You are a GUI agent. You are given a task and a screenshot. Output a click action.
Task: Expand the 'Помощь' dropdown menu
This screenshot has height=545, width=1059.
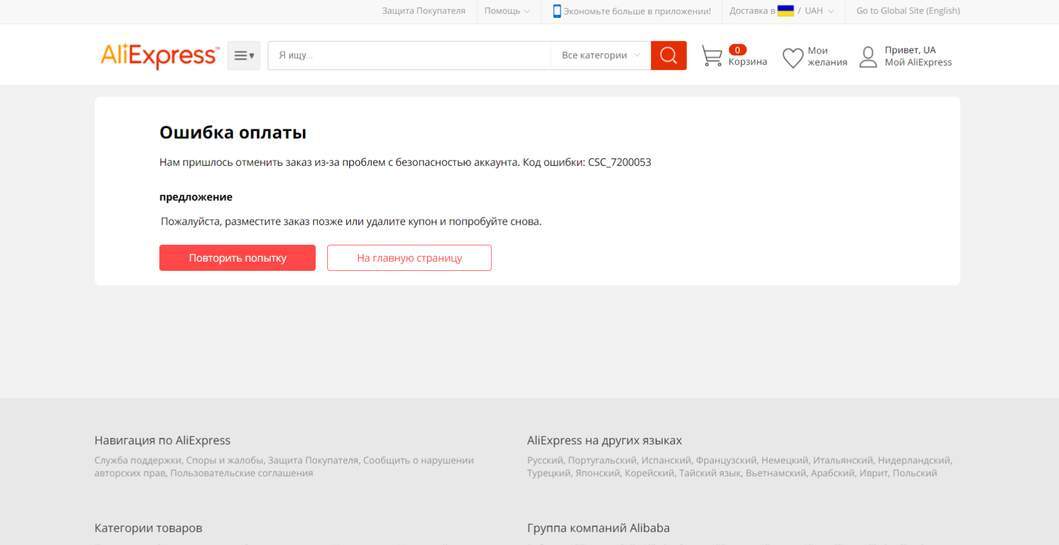pyautogui.click(x=507, y=11)
